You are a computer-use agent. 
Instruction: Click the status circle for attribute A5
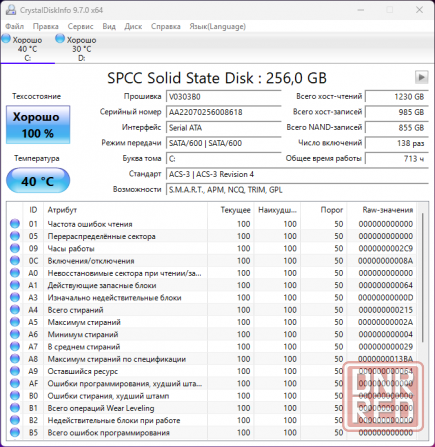click(x=15, y=322)
